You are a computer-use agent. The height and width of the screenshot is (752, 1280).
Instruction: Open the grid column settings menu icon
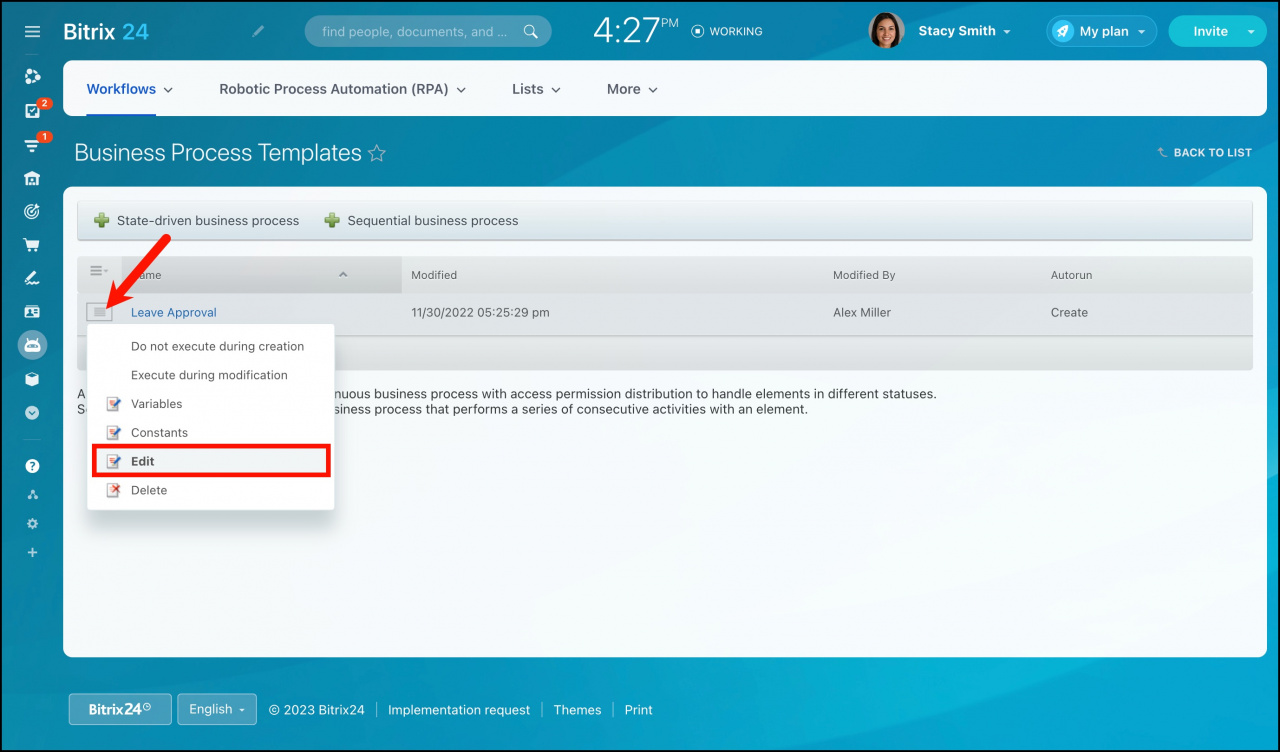pyautogui.click(x=98, y=272)
